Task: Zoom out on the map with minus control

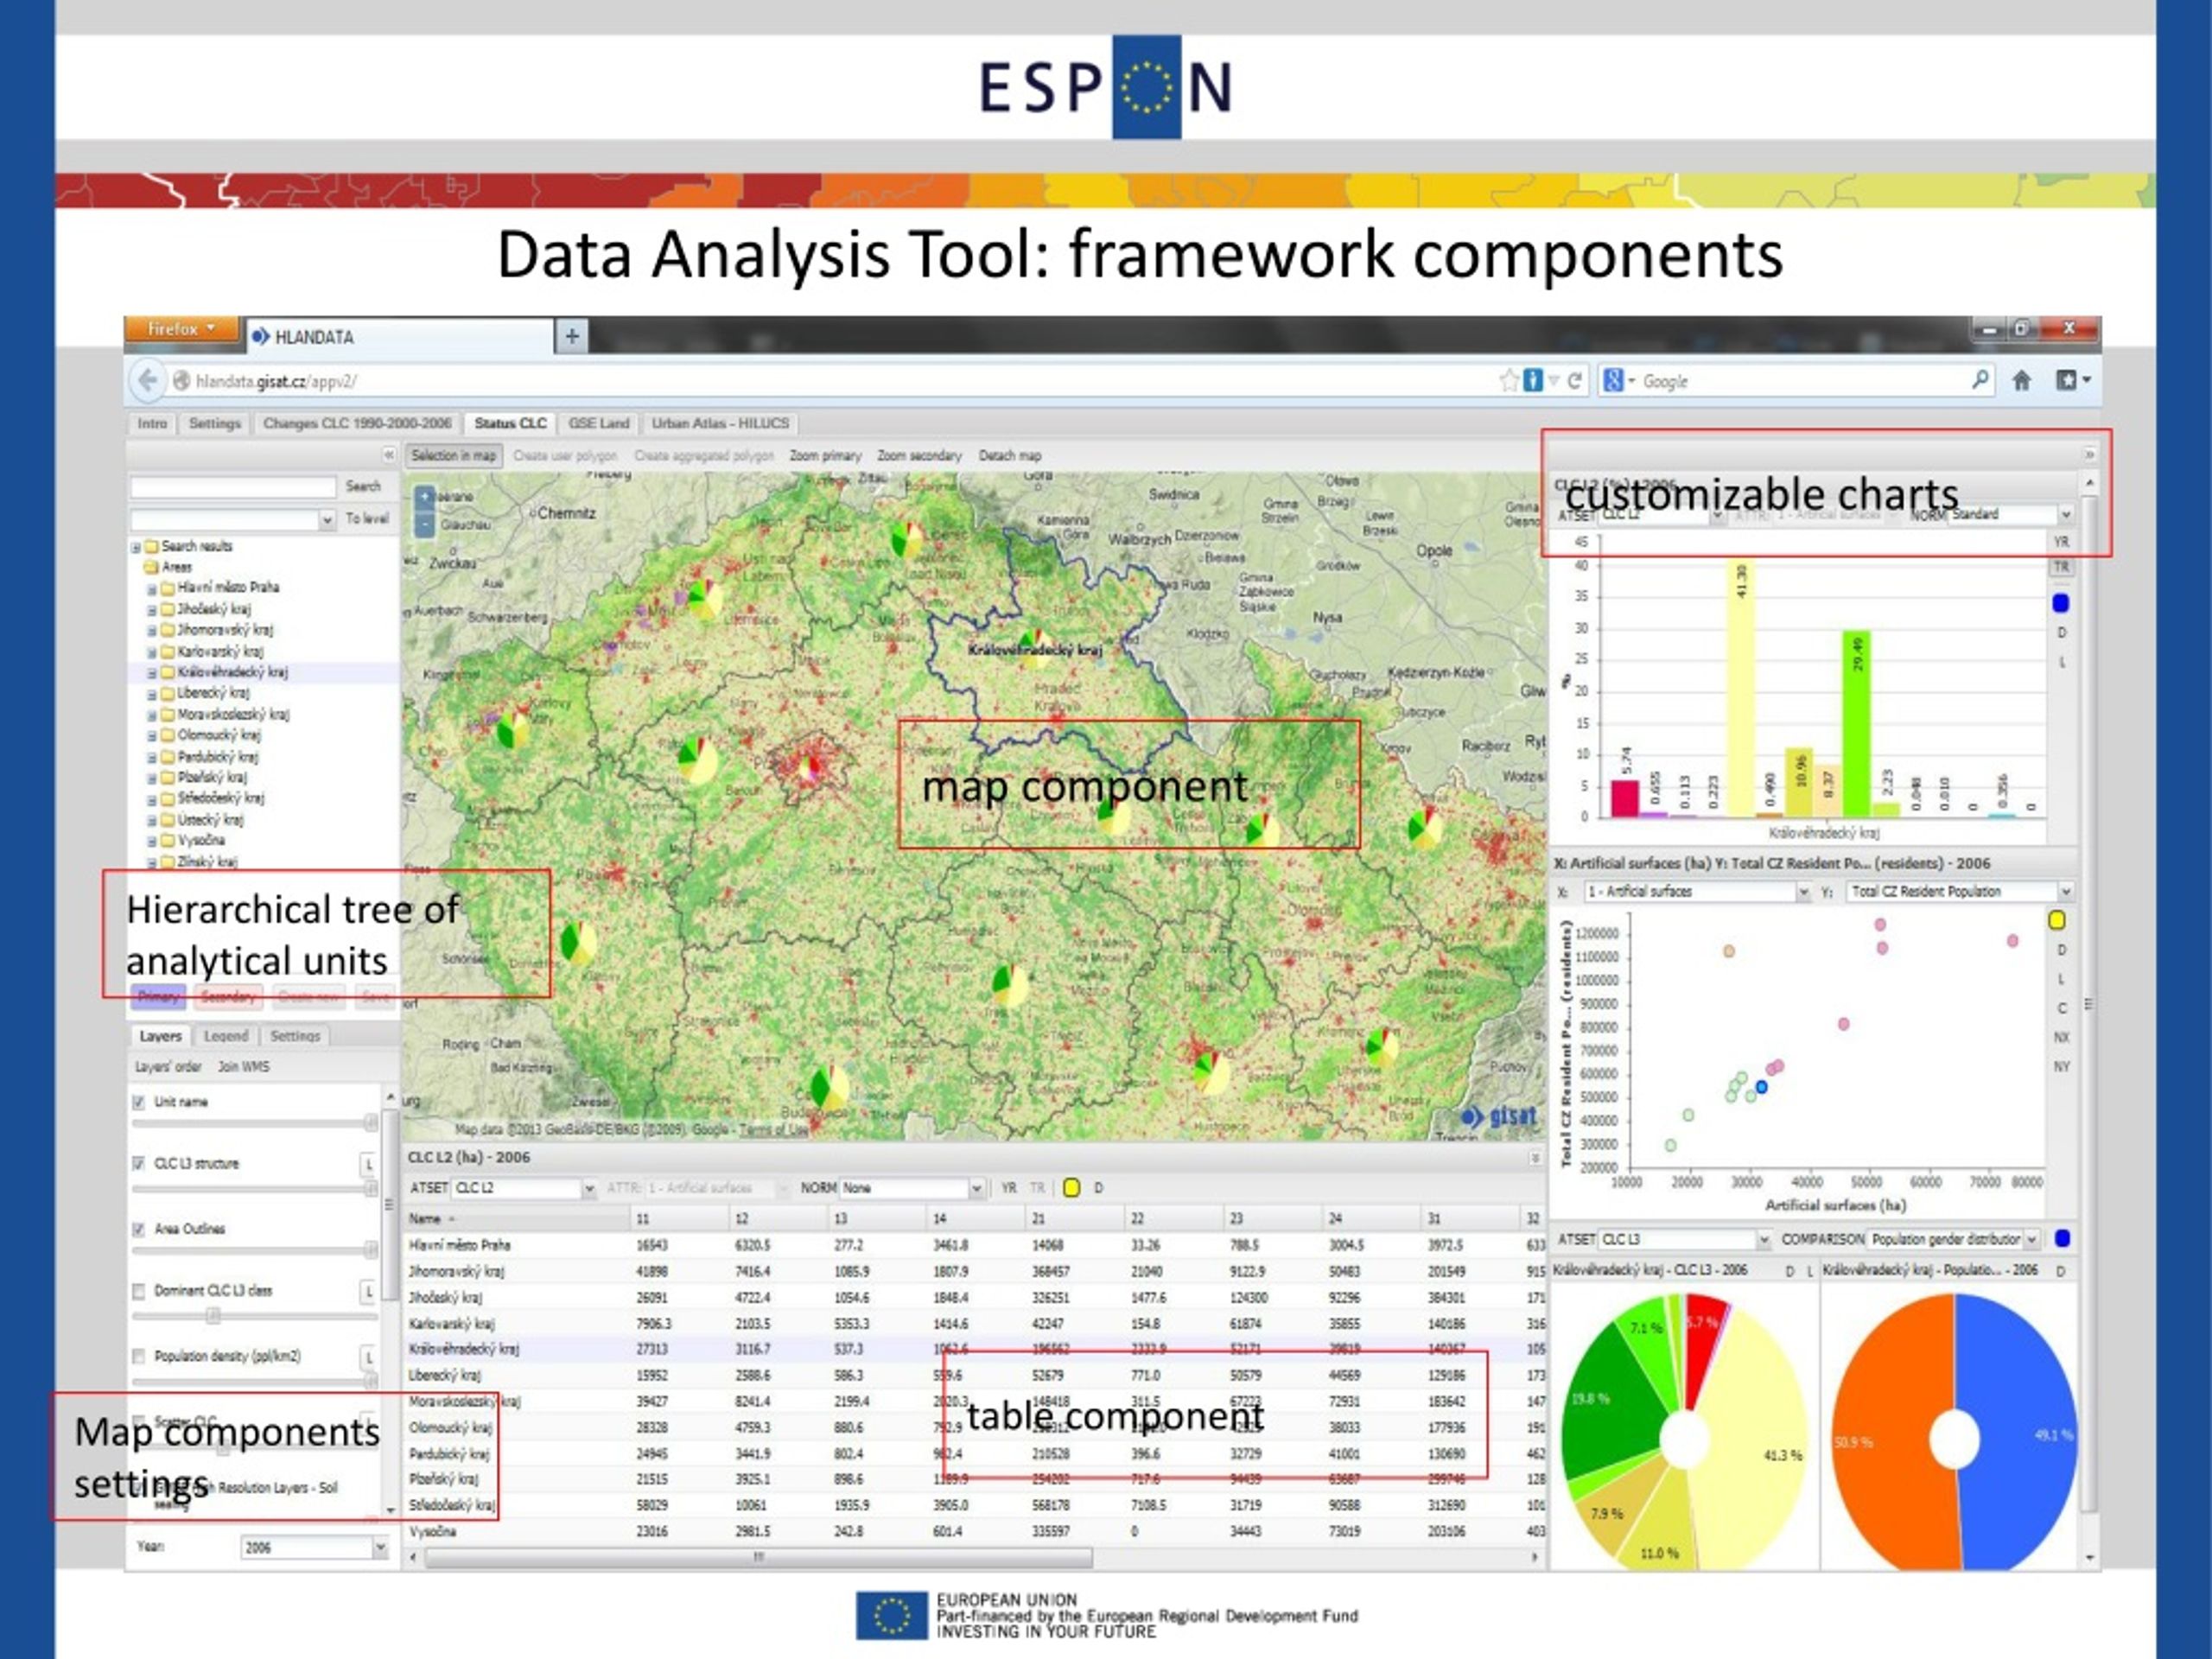Action: [425, 525]
